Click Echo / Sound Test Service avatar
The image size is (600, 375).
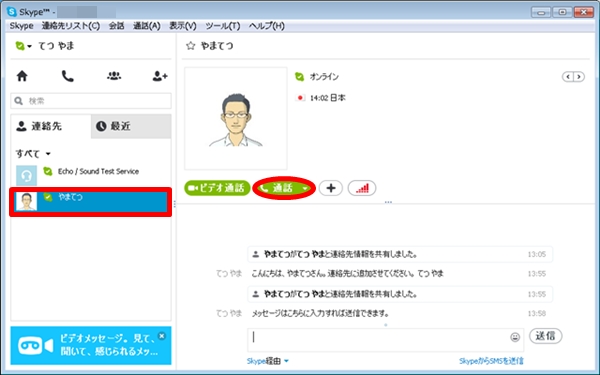pyautogui.click(x=26, y=175)
